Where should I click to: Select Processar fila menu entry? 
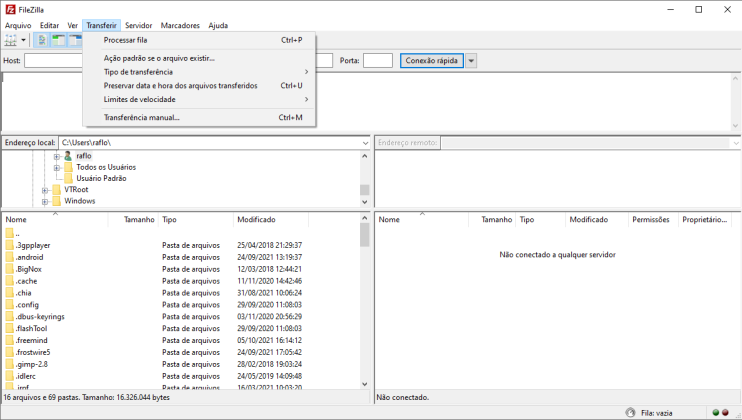coord(199,40)
